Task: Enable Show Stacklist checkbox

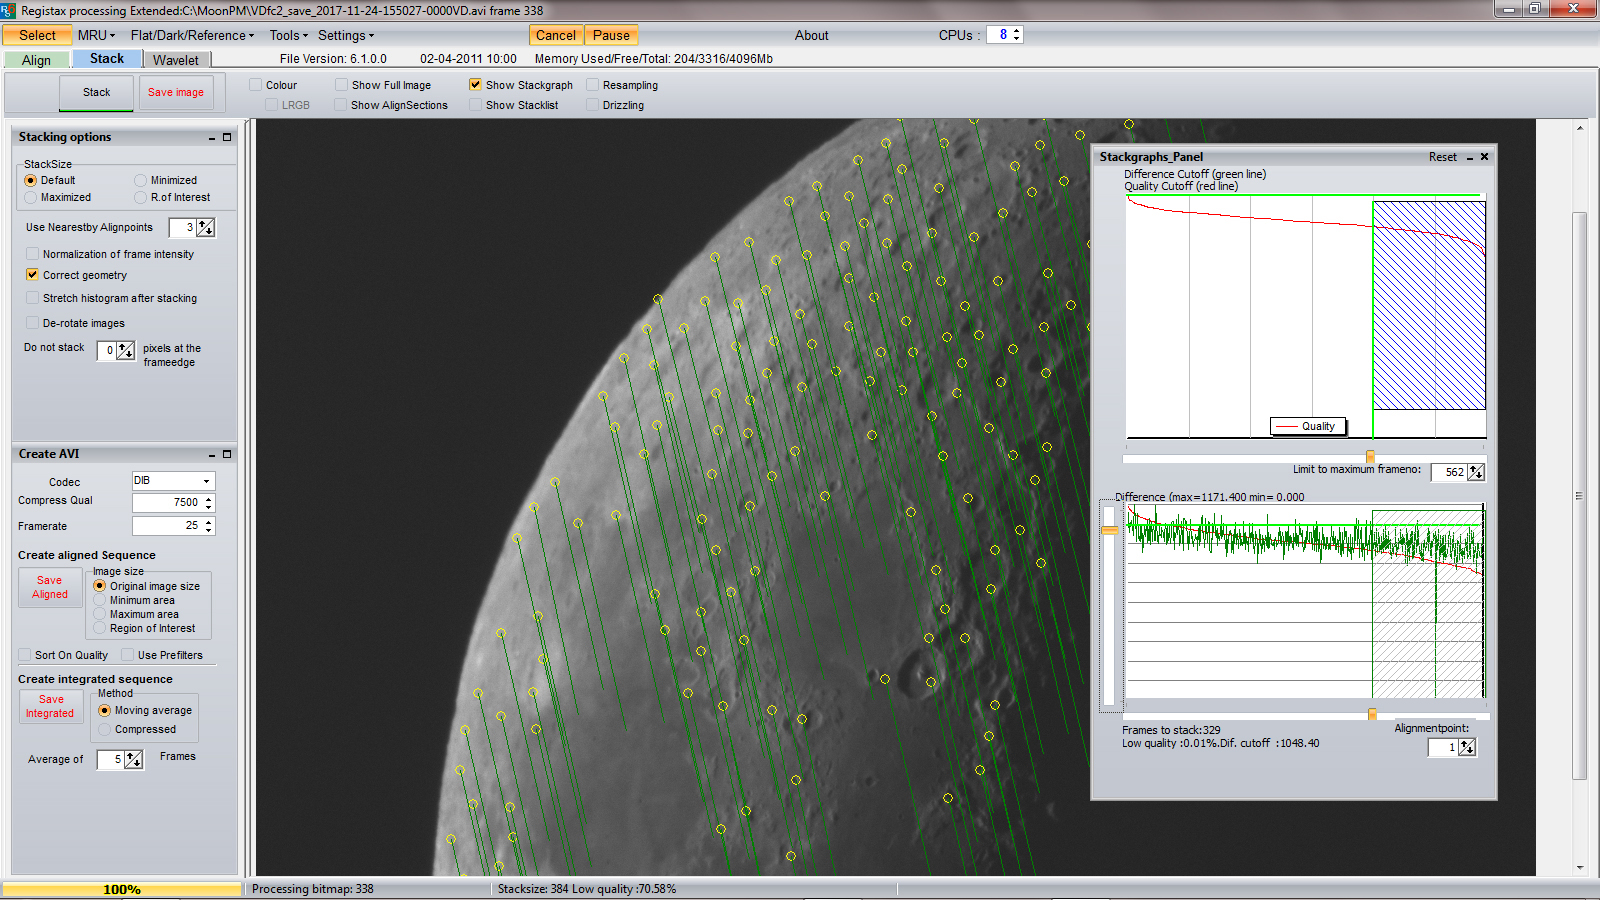Action: 476,105
